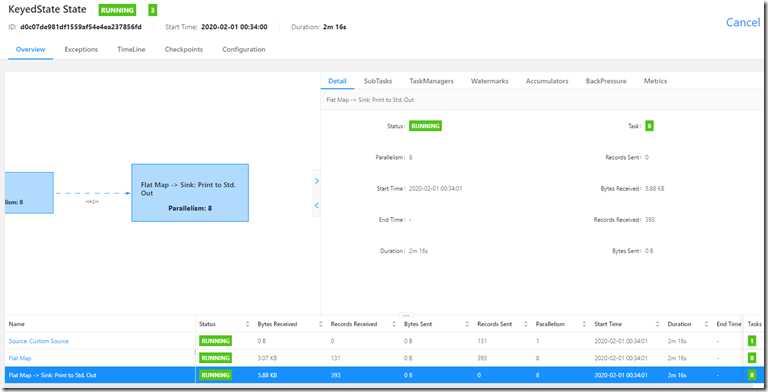Click Records Sent 131 in Source row
The height and width of the screenshot is (392, 768).
click(x=482, y=341)
